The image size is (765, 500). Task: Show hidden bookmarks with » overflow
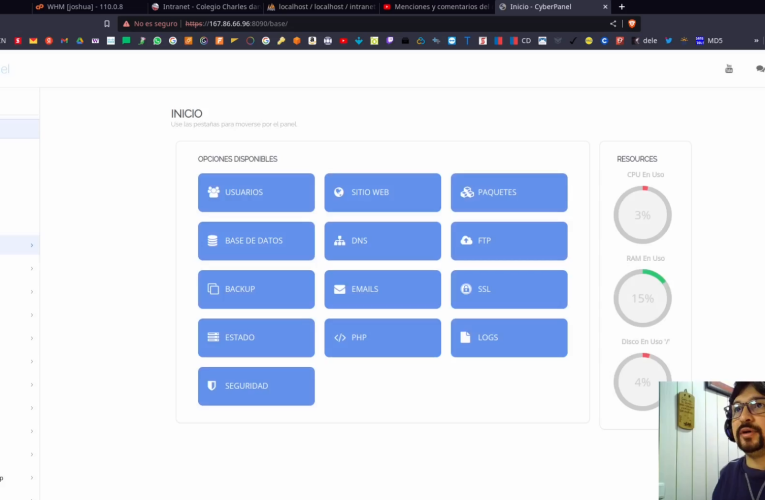pyautogui.click(x=756, y=40)
